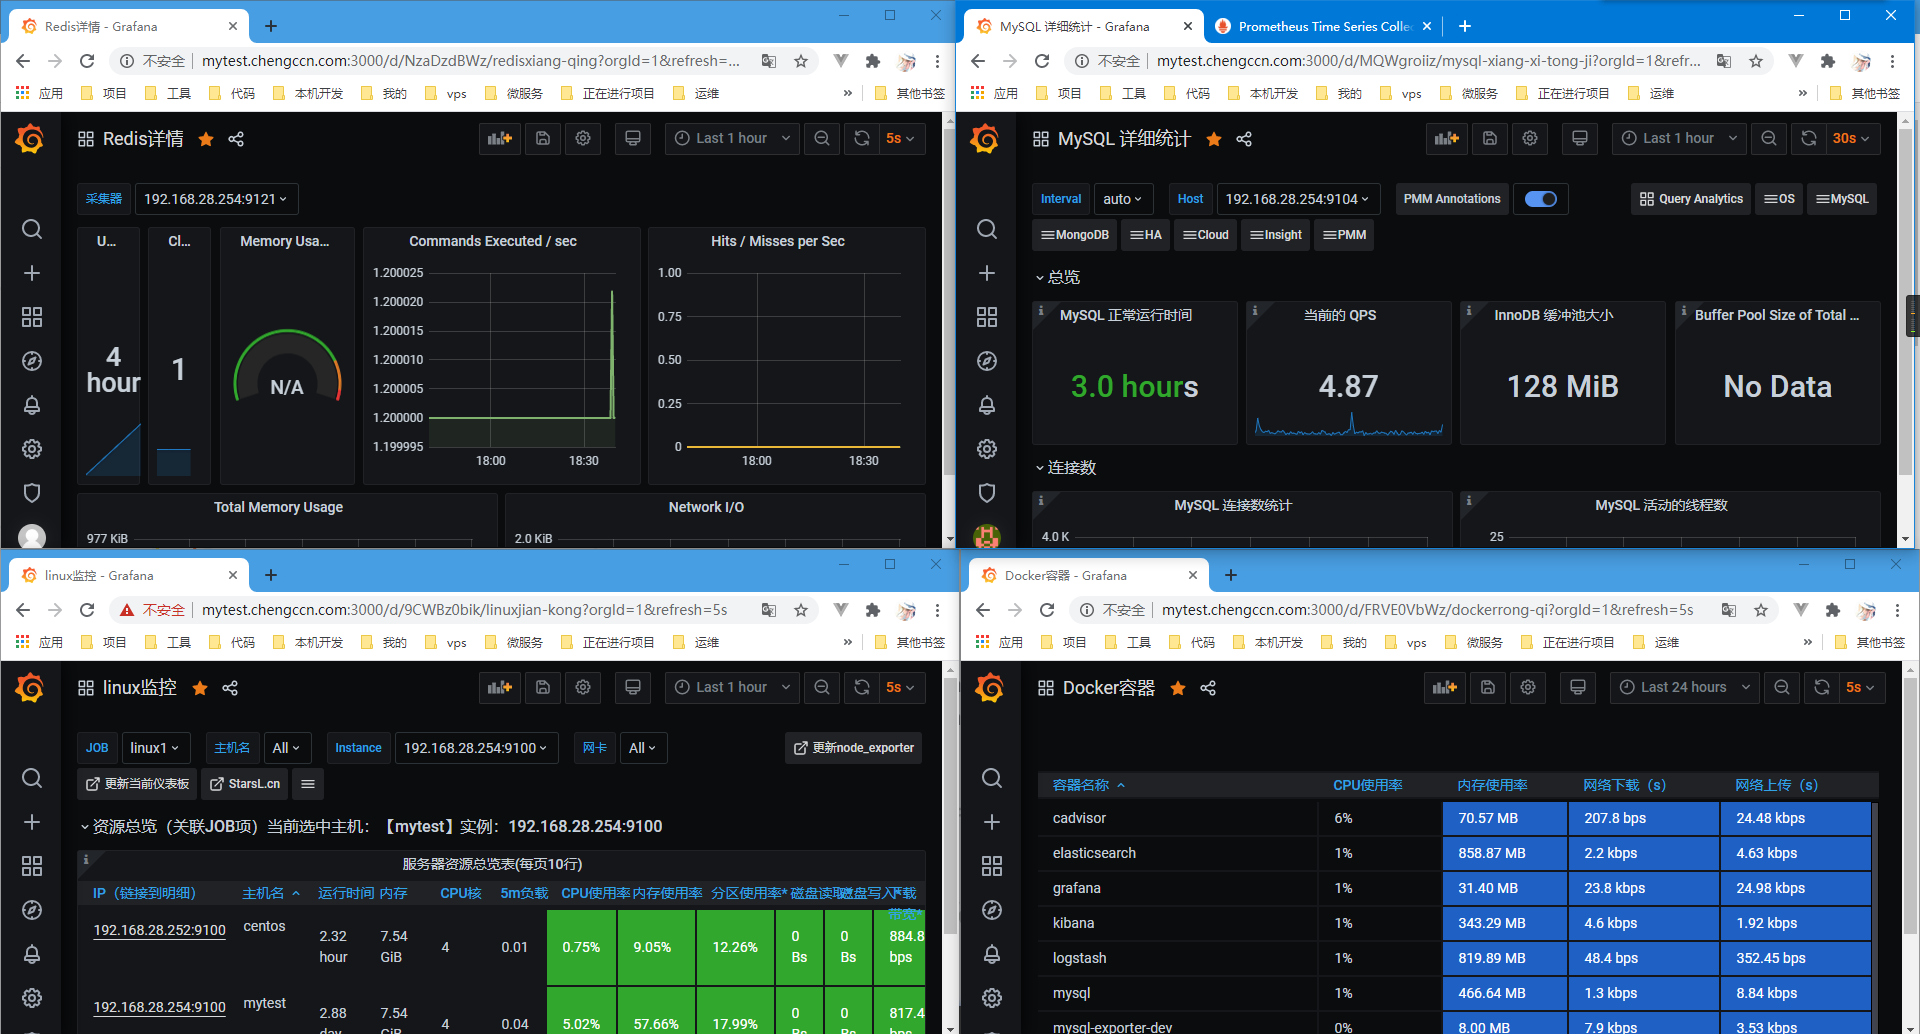The image size is (1920, 1034).
Task: Open Last 1 hour picker in Redis dashboard
Action: [x=732, y=139]
